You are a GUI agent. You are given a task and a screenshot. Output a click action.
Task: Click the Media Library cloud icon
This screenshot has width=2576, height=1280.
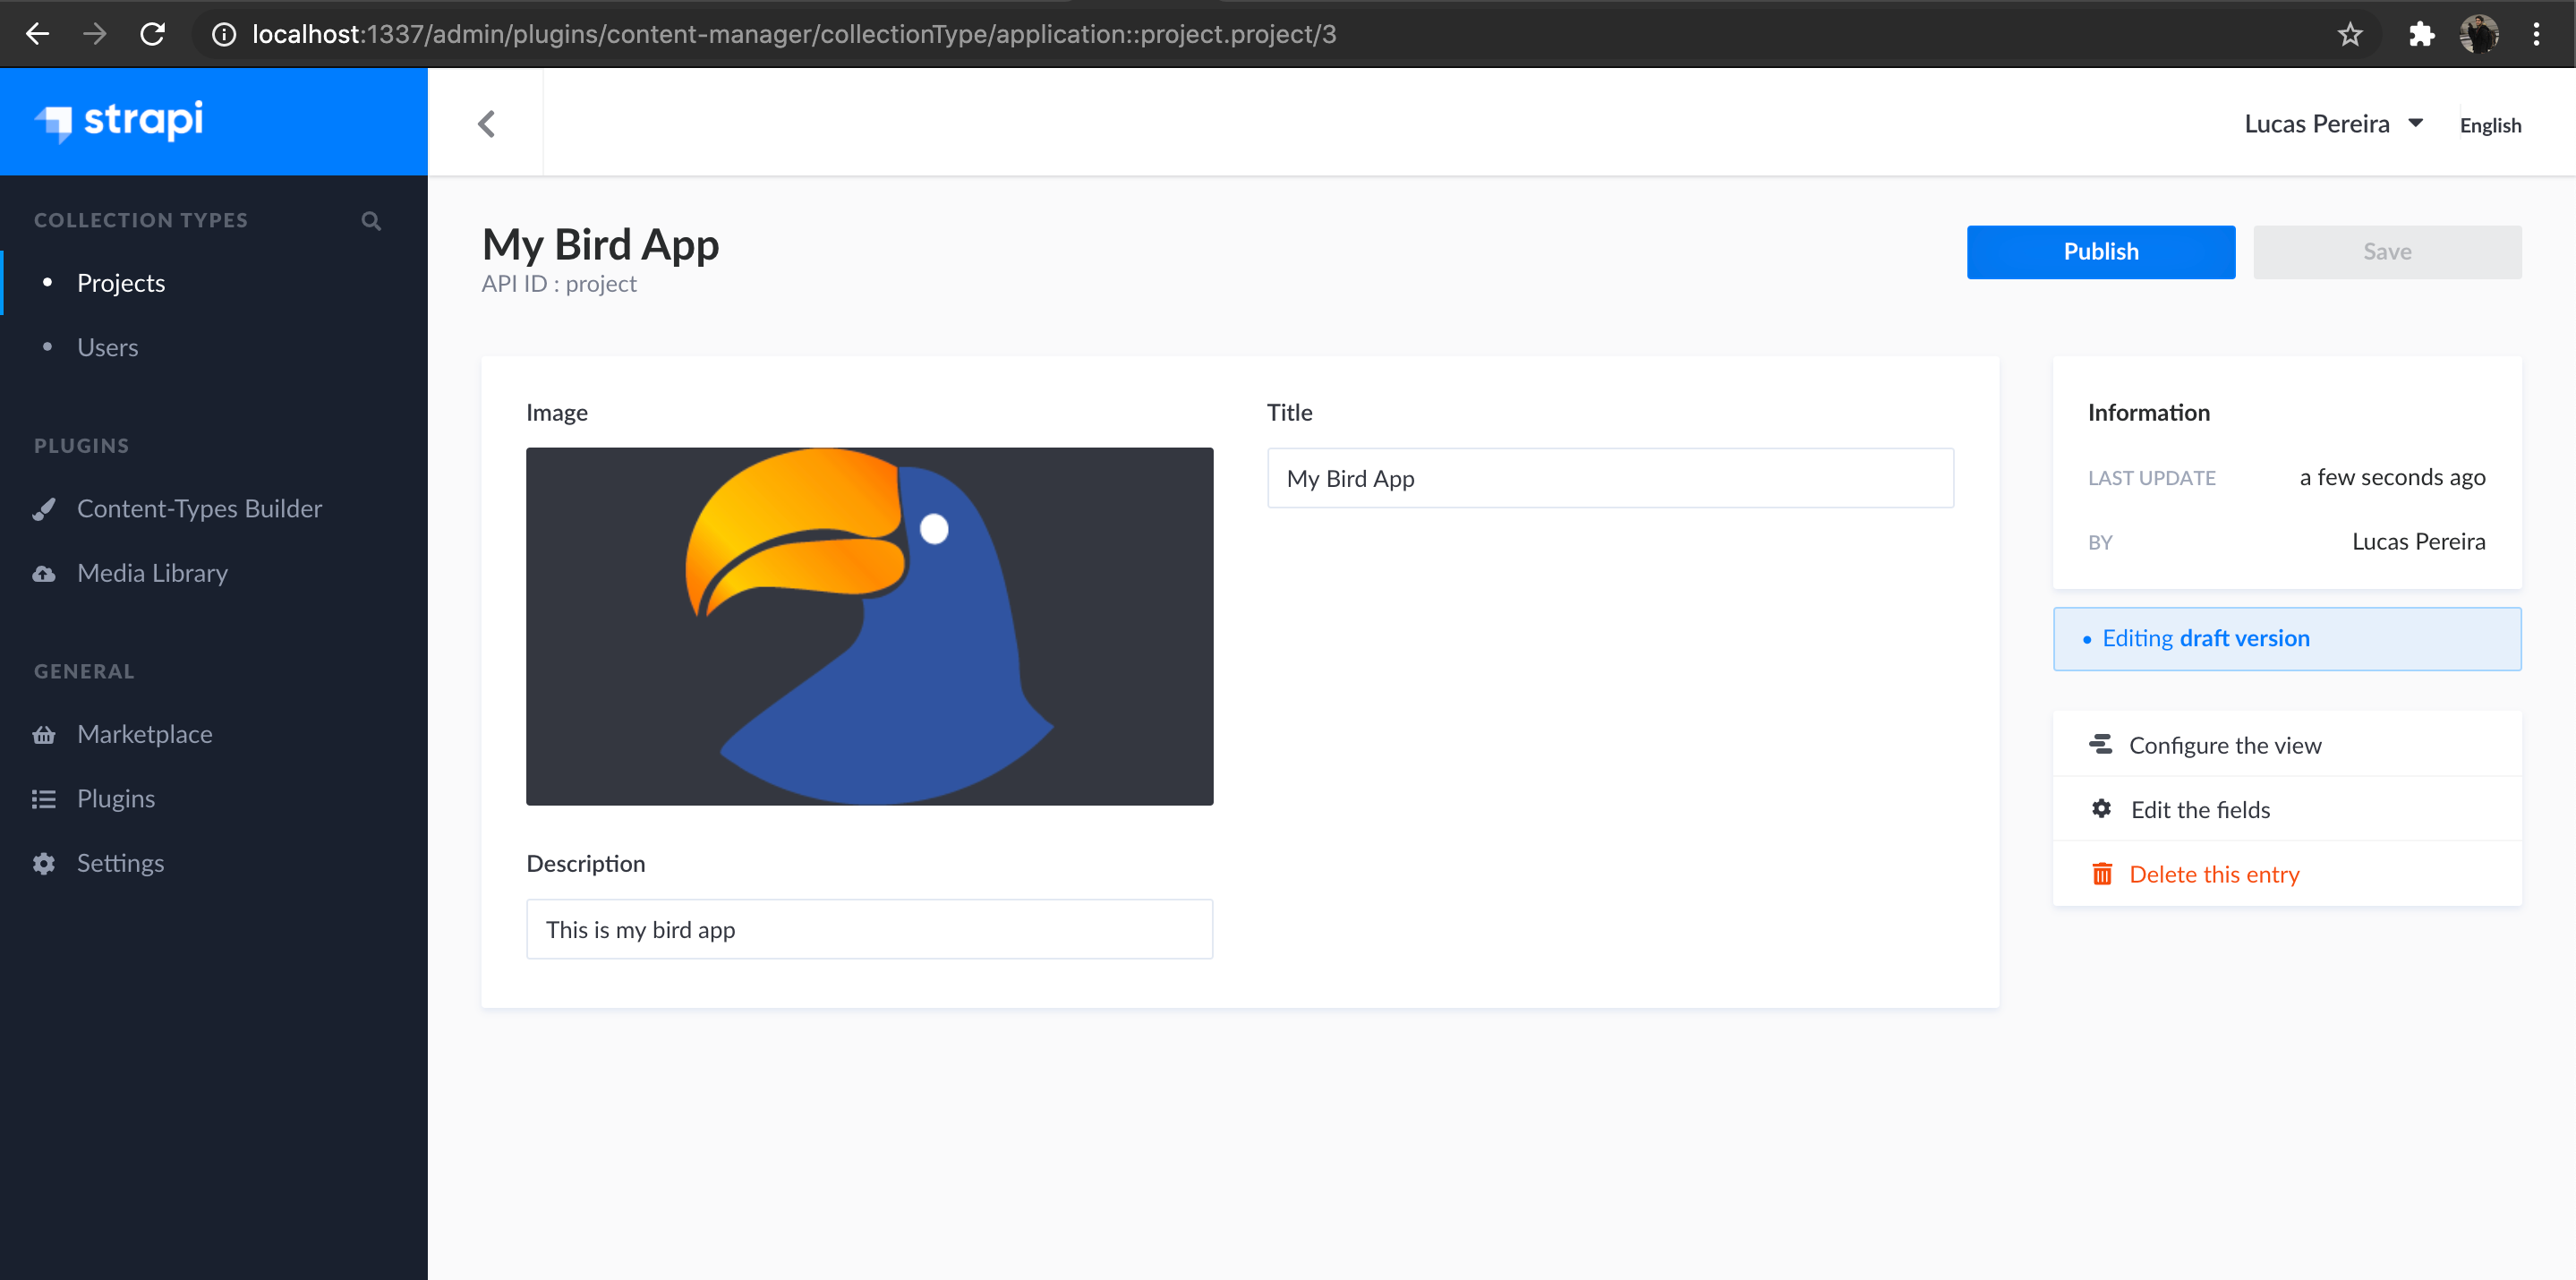tap(44, 574)
